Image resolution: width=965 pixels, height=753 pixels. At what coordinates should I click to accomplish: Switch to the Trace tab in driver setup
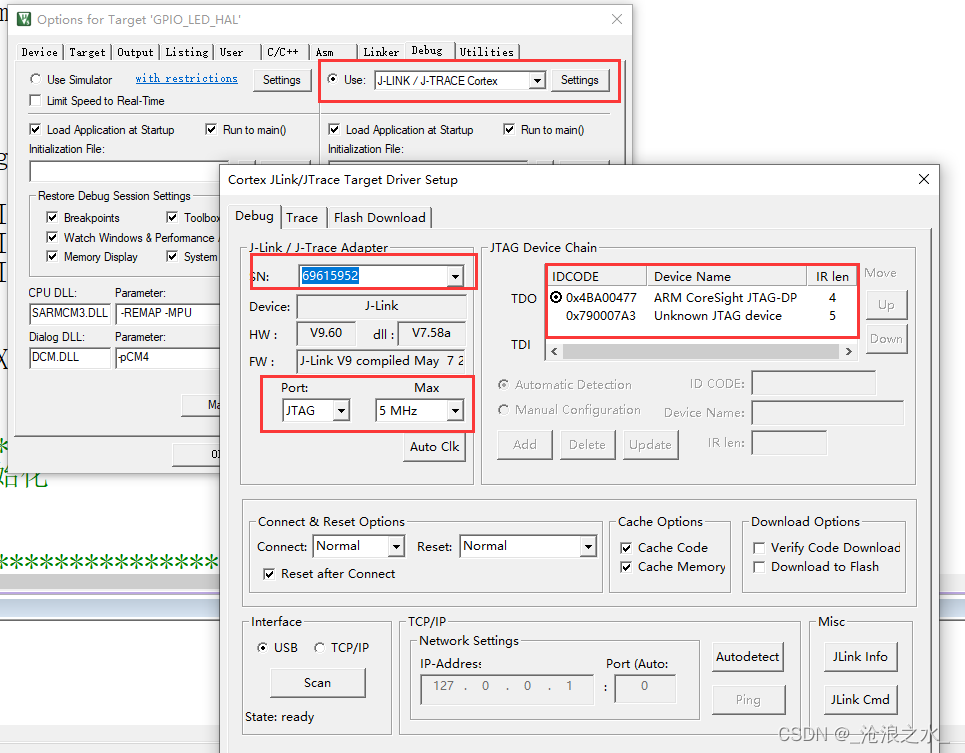click(x=302, y=218)
